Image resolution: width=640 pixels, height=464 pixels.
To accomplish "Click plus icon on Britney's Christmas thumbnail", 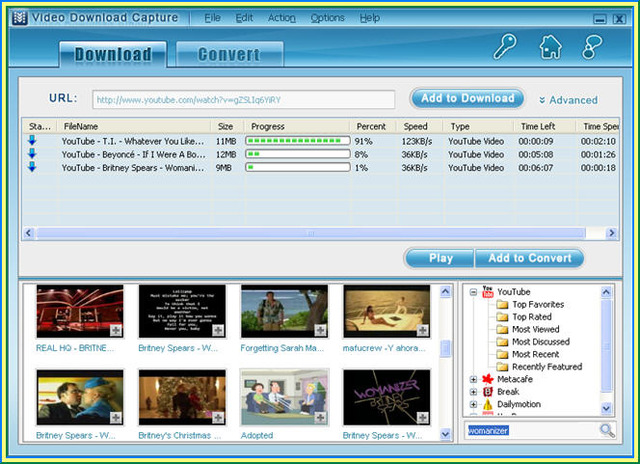I will click(x=218, y=417).
